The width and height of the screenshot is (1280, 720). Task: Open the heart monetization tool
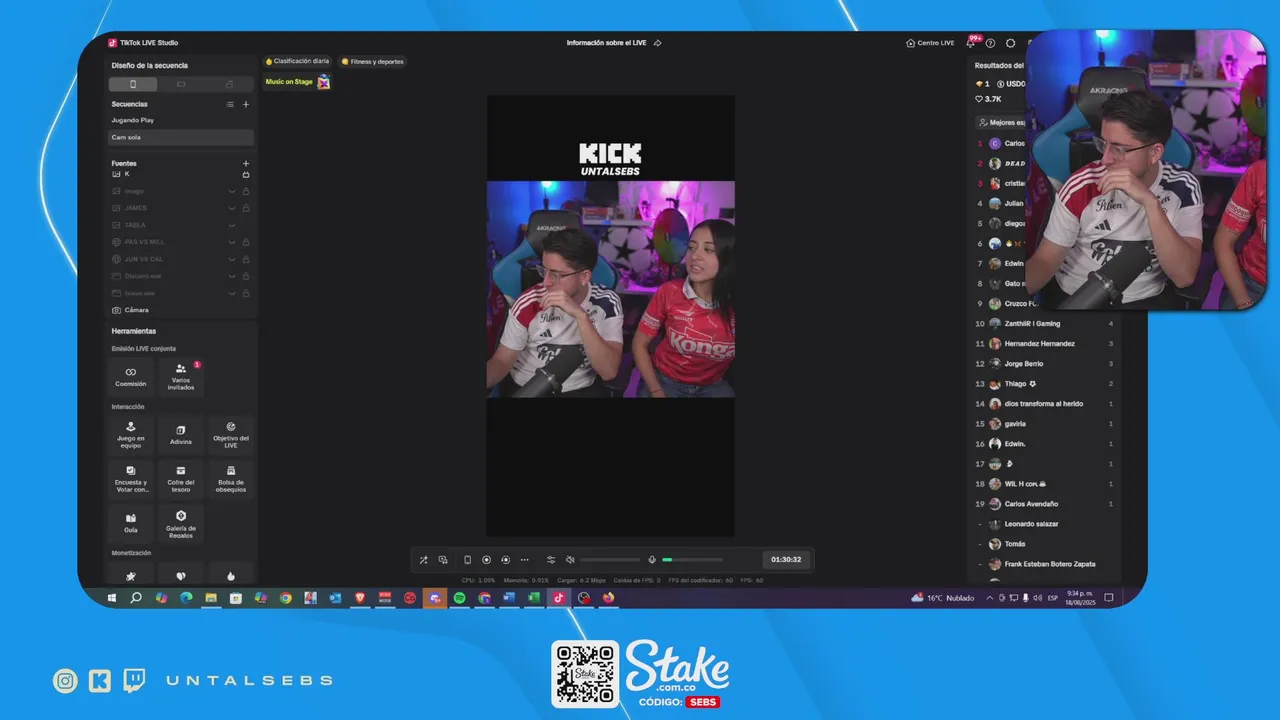(x=181, y=576)
